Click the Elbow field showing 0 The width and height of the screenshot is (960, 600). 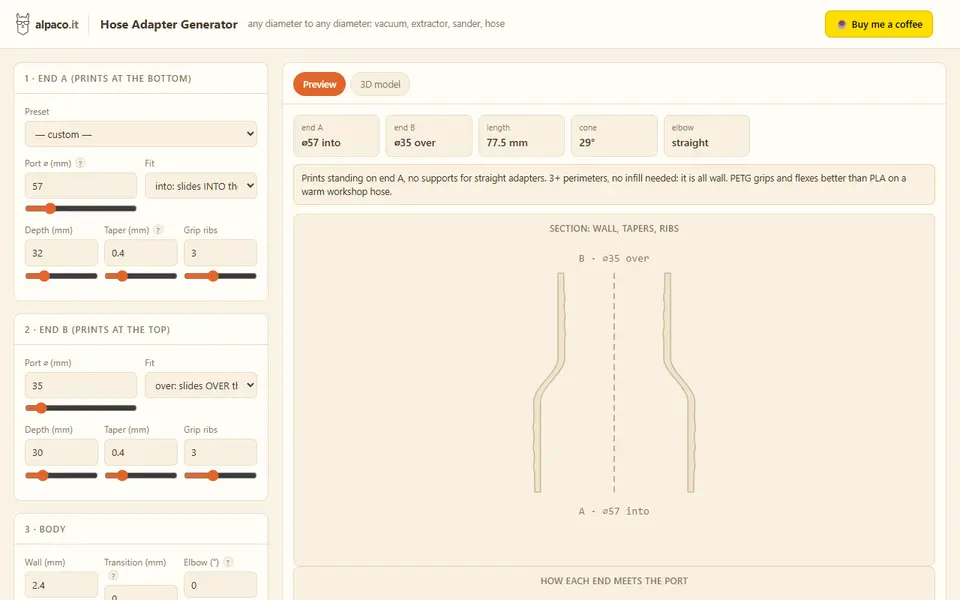coord(220,585)
